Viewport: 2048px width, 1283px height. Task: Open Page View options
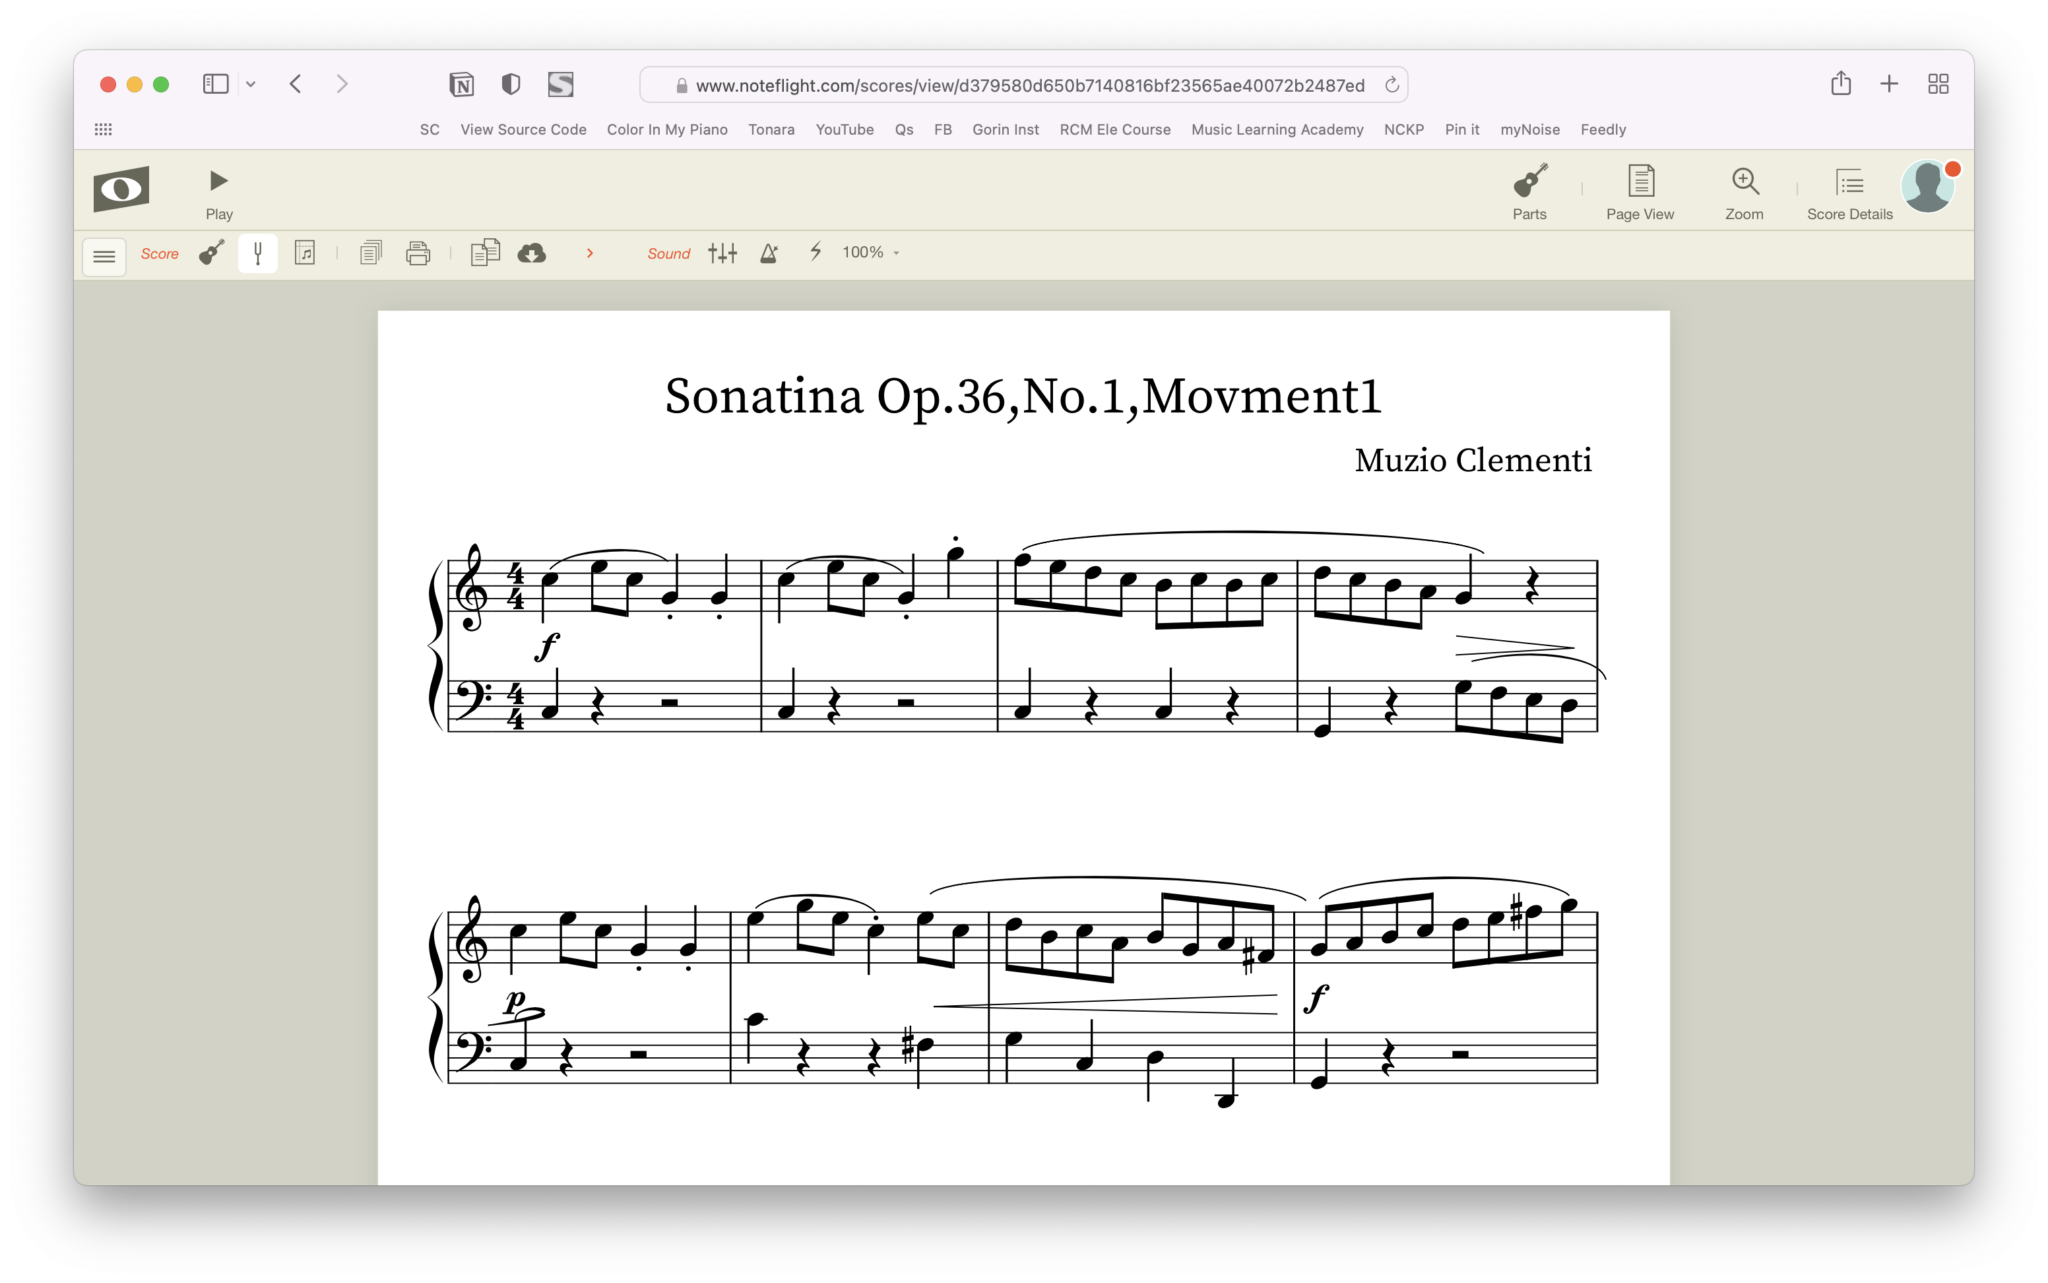coord(1639,192)
